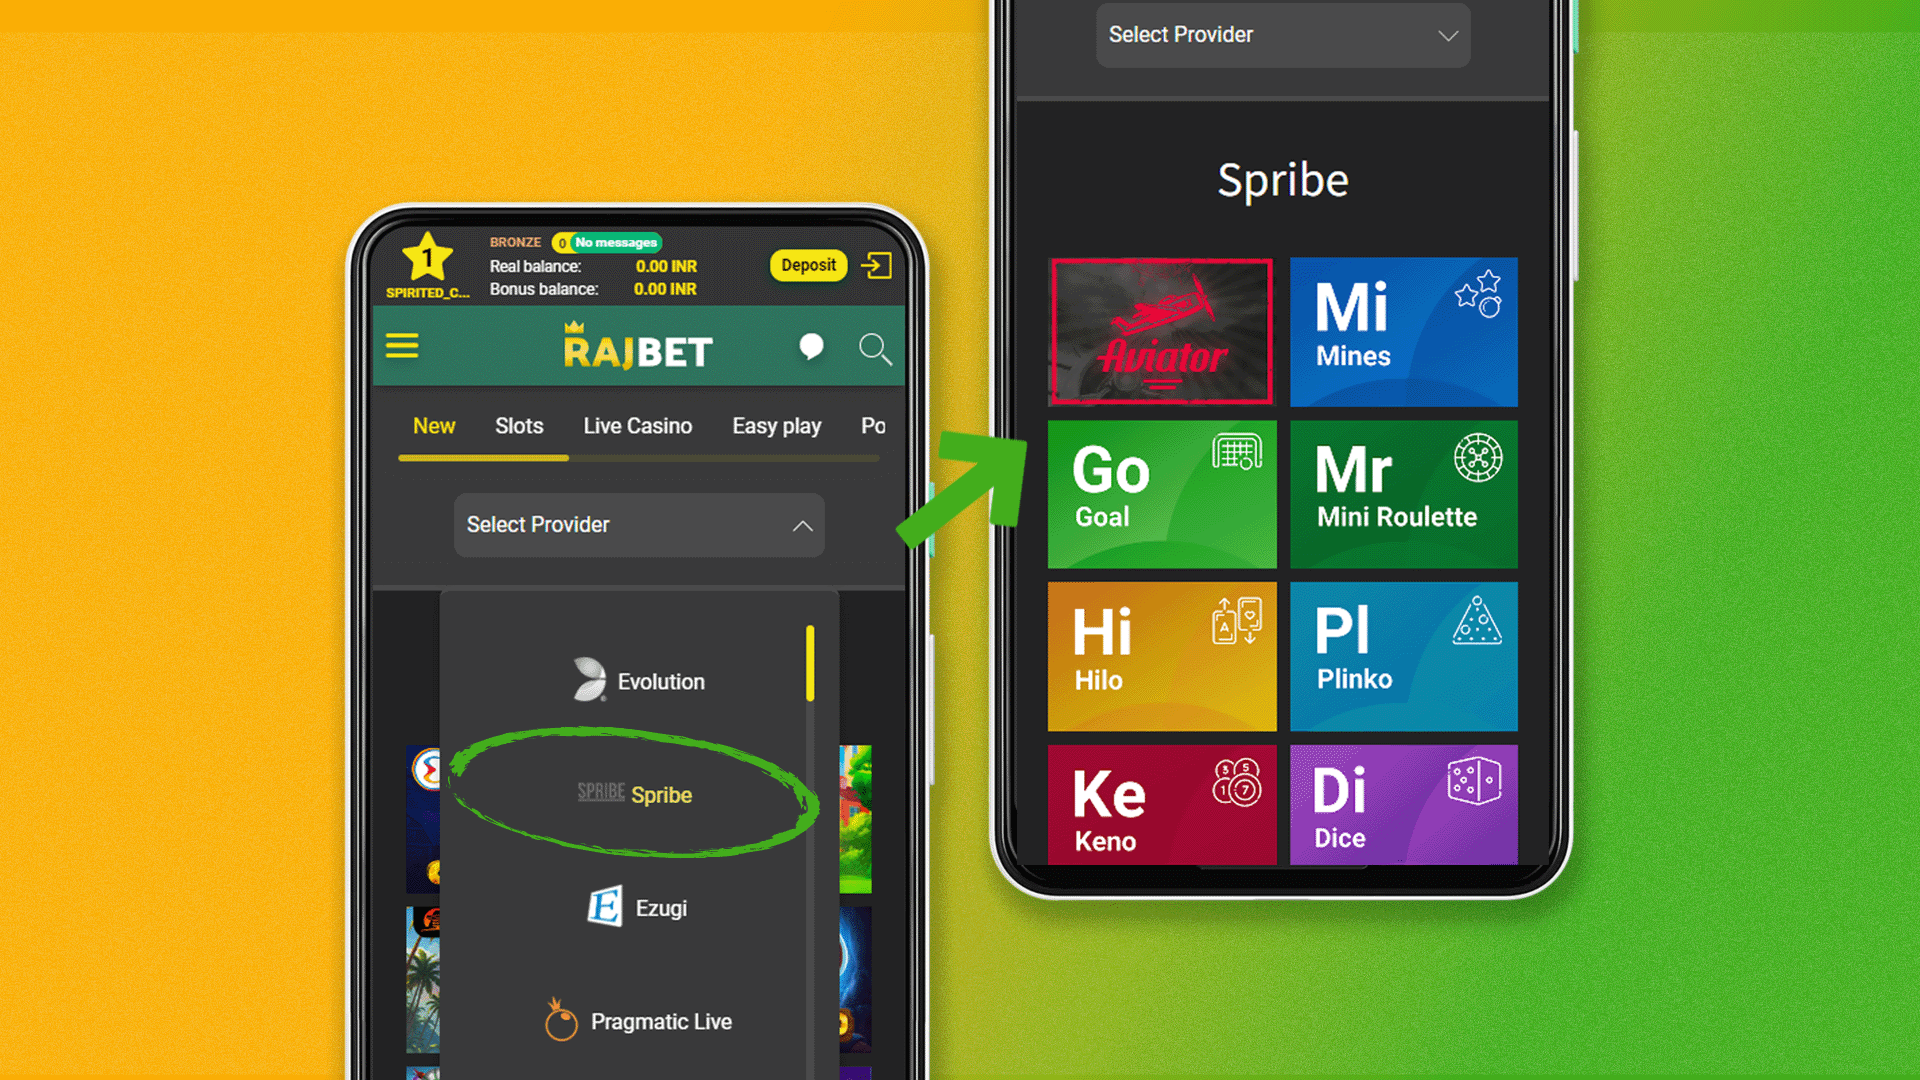Switch to the Live Casino tab
1920x1080 pixels.
637,425
